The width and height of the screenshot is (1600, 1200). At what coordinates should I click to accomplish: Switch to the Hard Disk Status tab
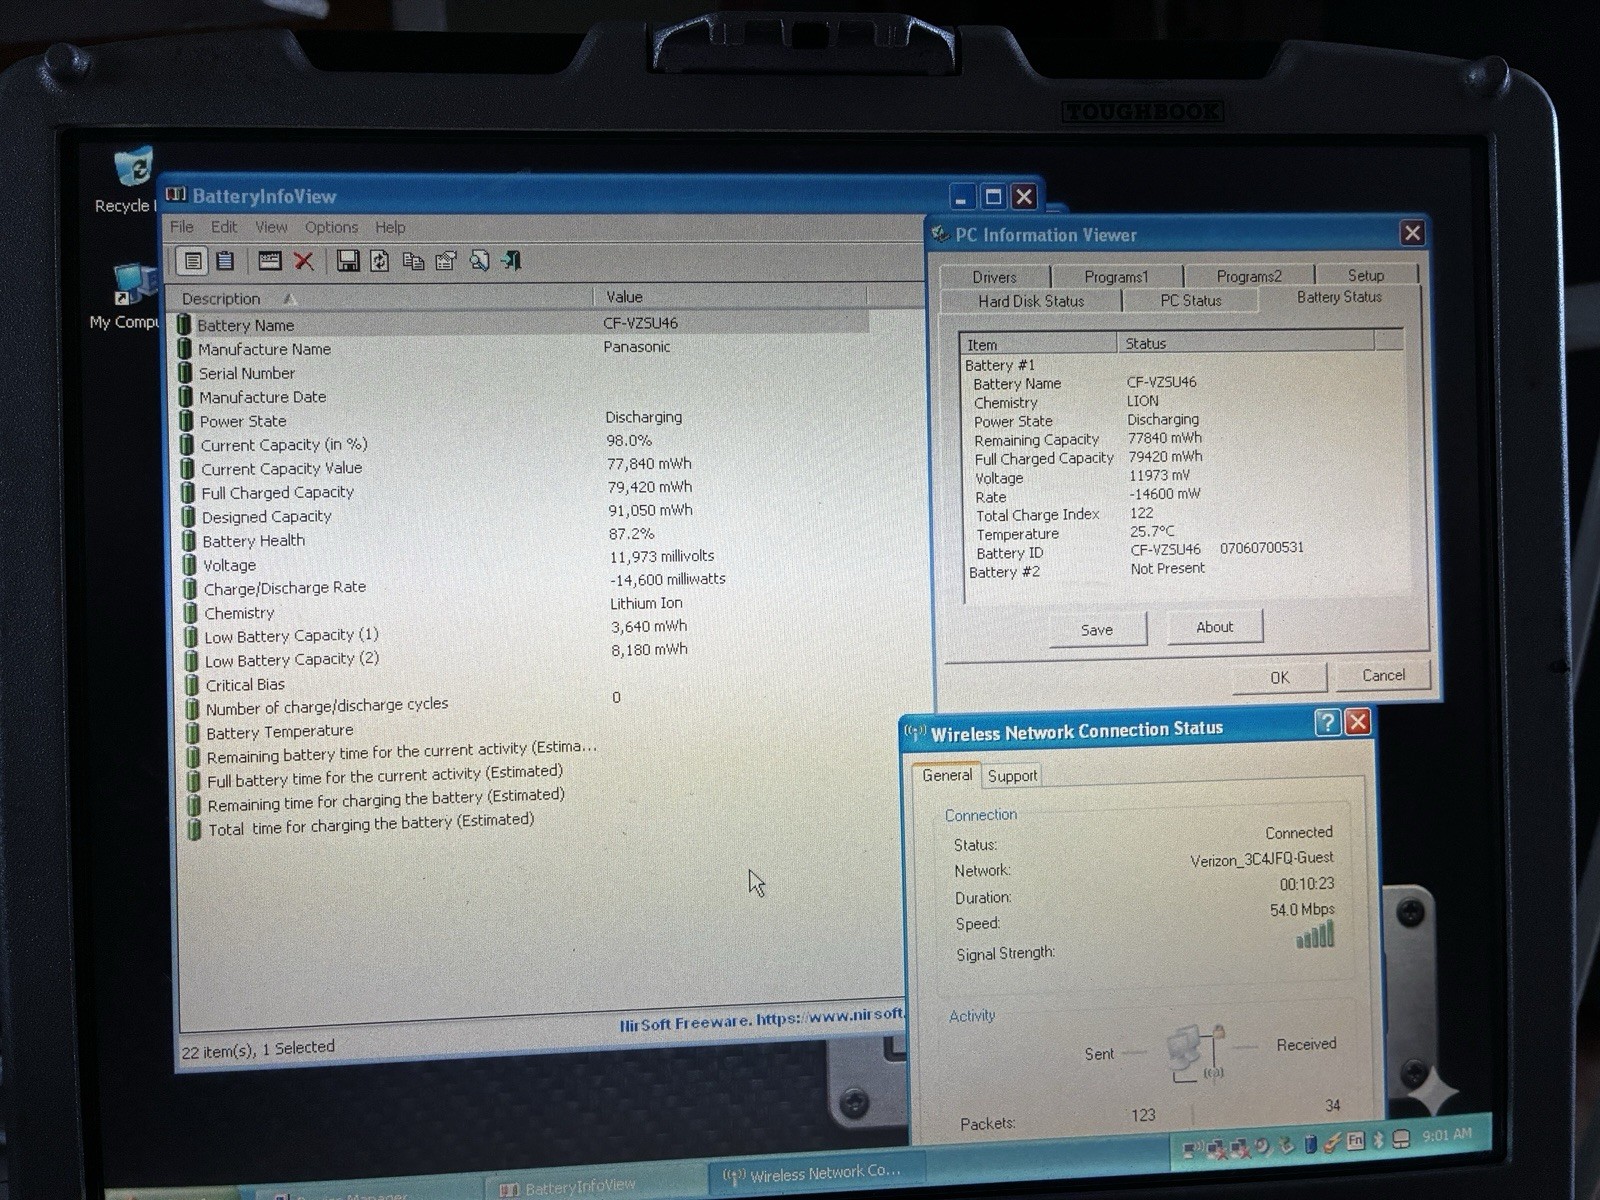[x=1031, y=301]
